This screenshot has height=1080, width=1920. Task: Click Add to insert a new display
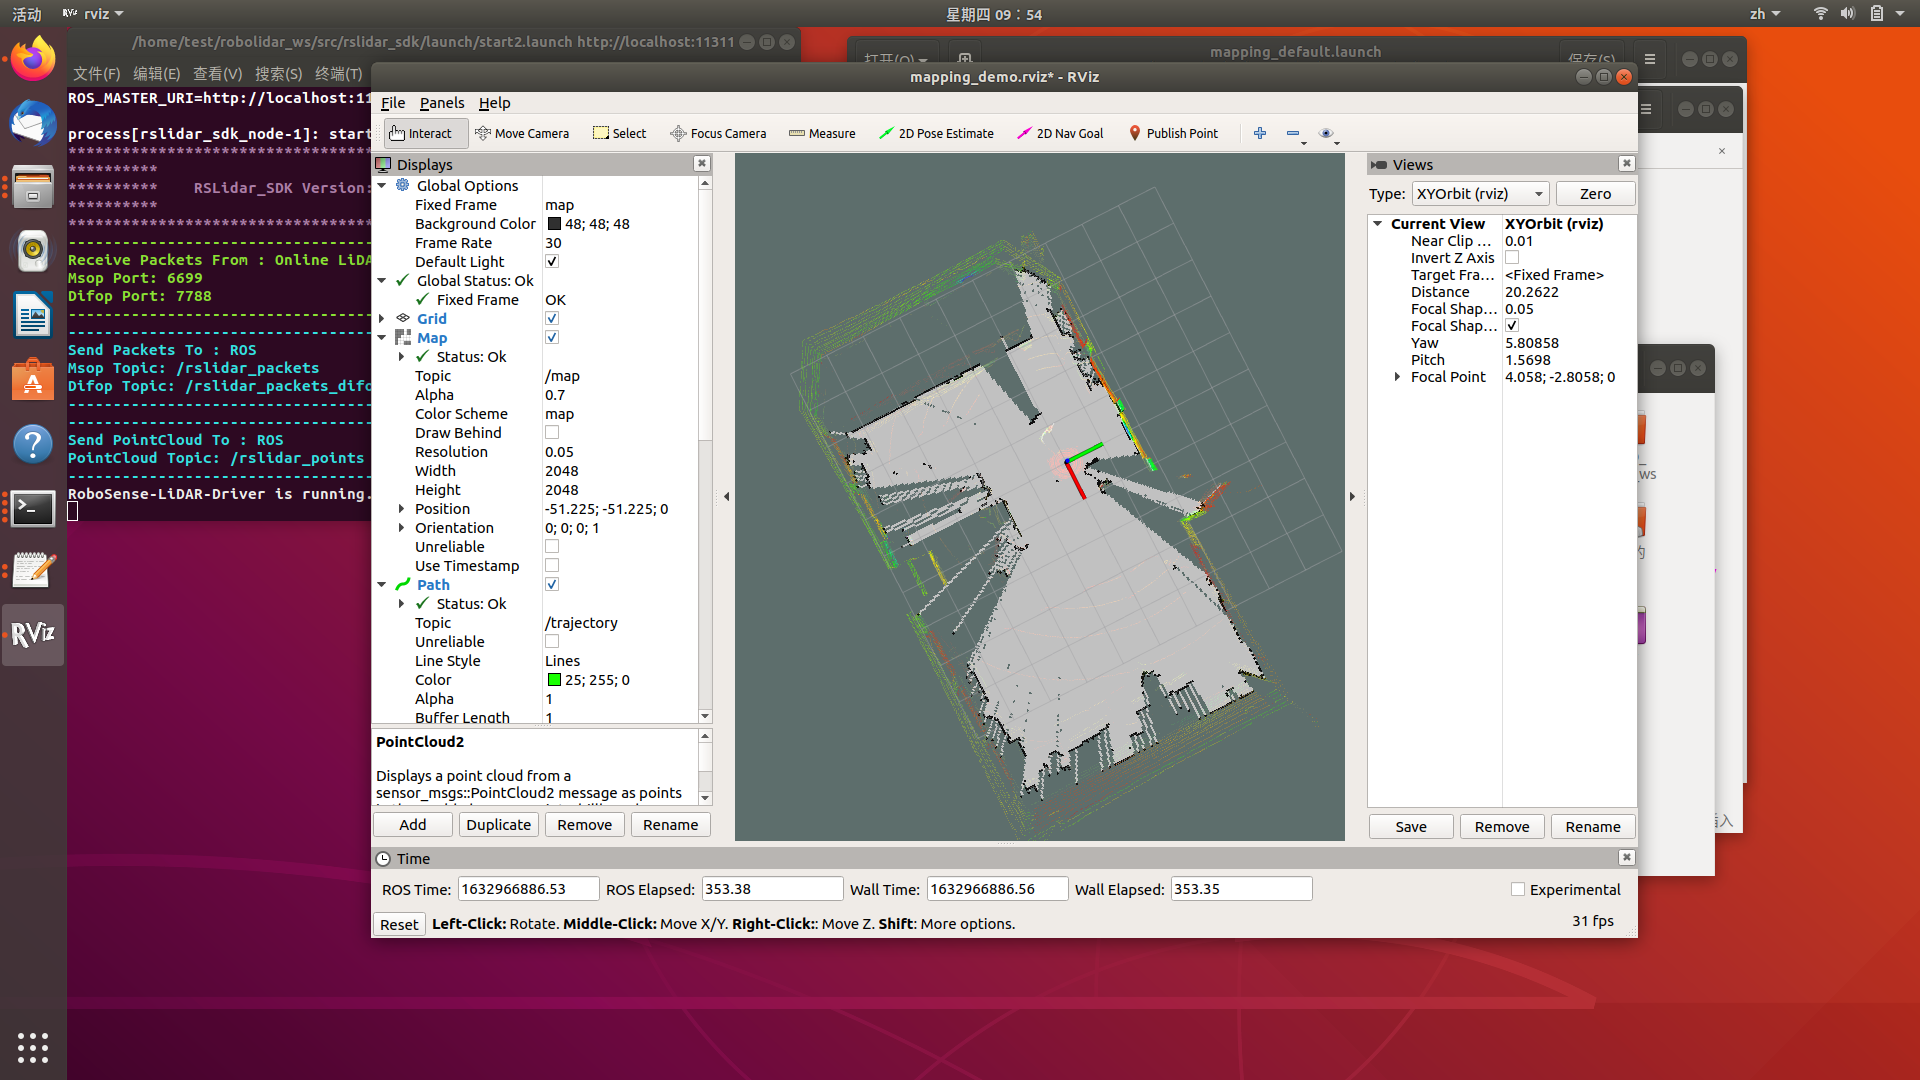412,824
